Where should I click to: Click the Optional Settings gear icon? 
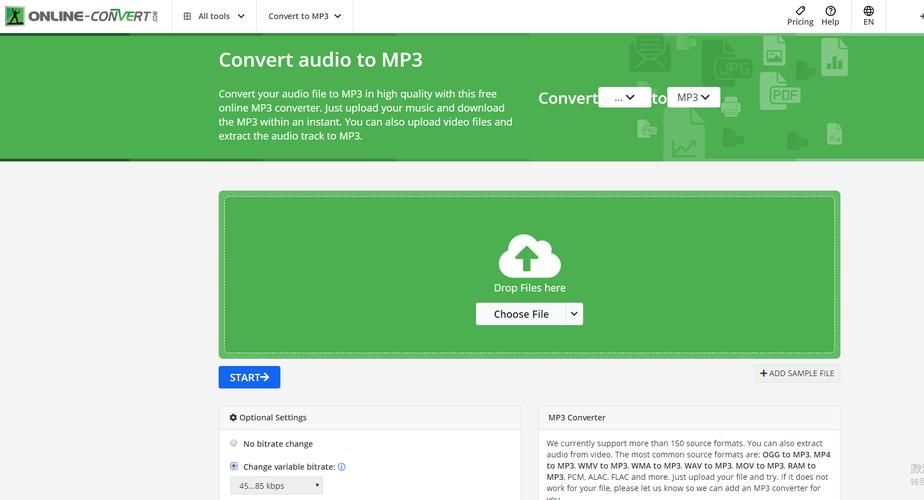click(234, 418)
